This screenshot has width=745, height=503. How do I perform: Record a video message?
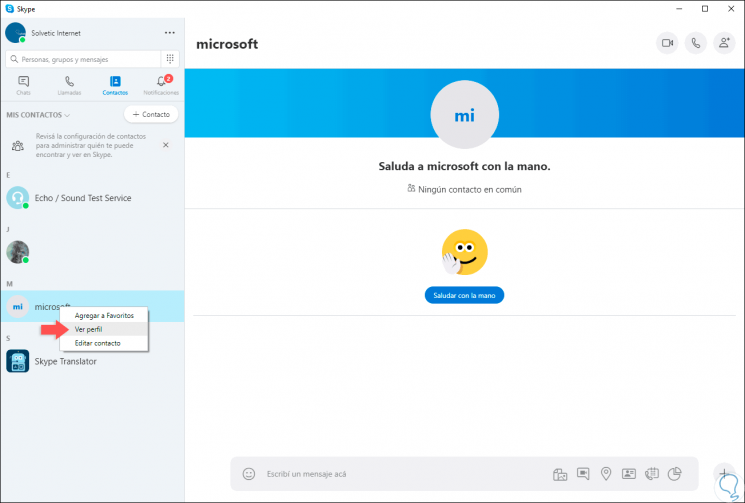click(583, 474)
